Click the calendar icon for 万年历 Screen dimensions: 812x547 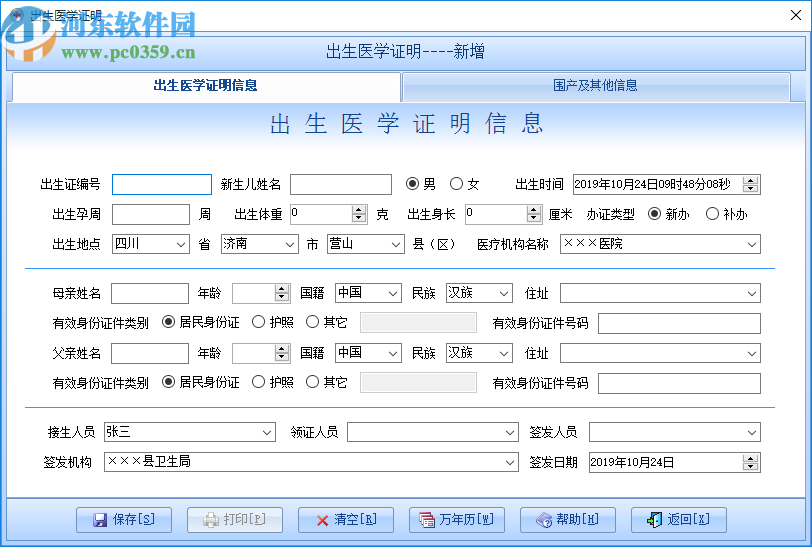click(x=427, y=520)
